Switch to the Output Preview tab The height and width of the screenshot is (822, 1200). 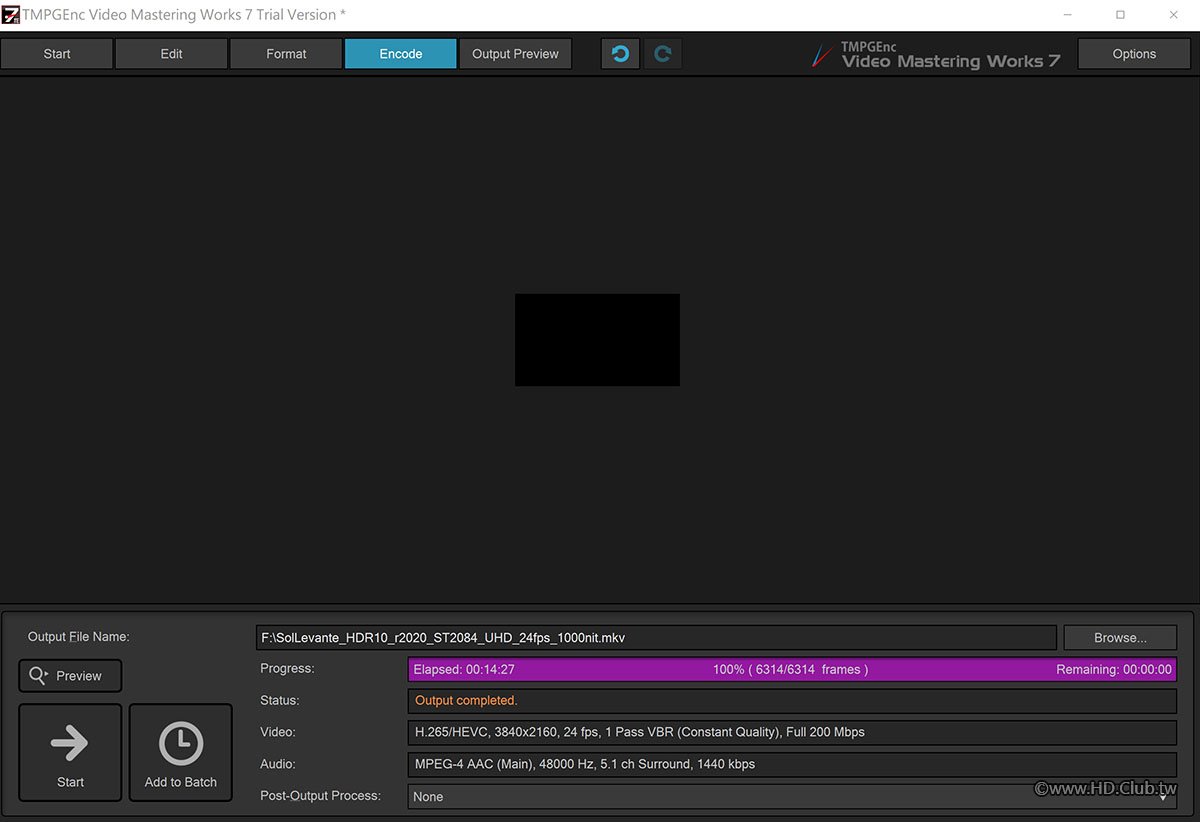click(515, 54)
